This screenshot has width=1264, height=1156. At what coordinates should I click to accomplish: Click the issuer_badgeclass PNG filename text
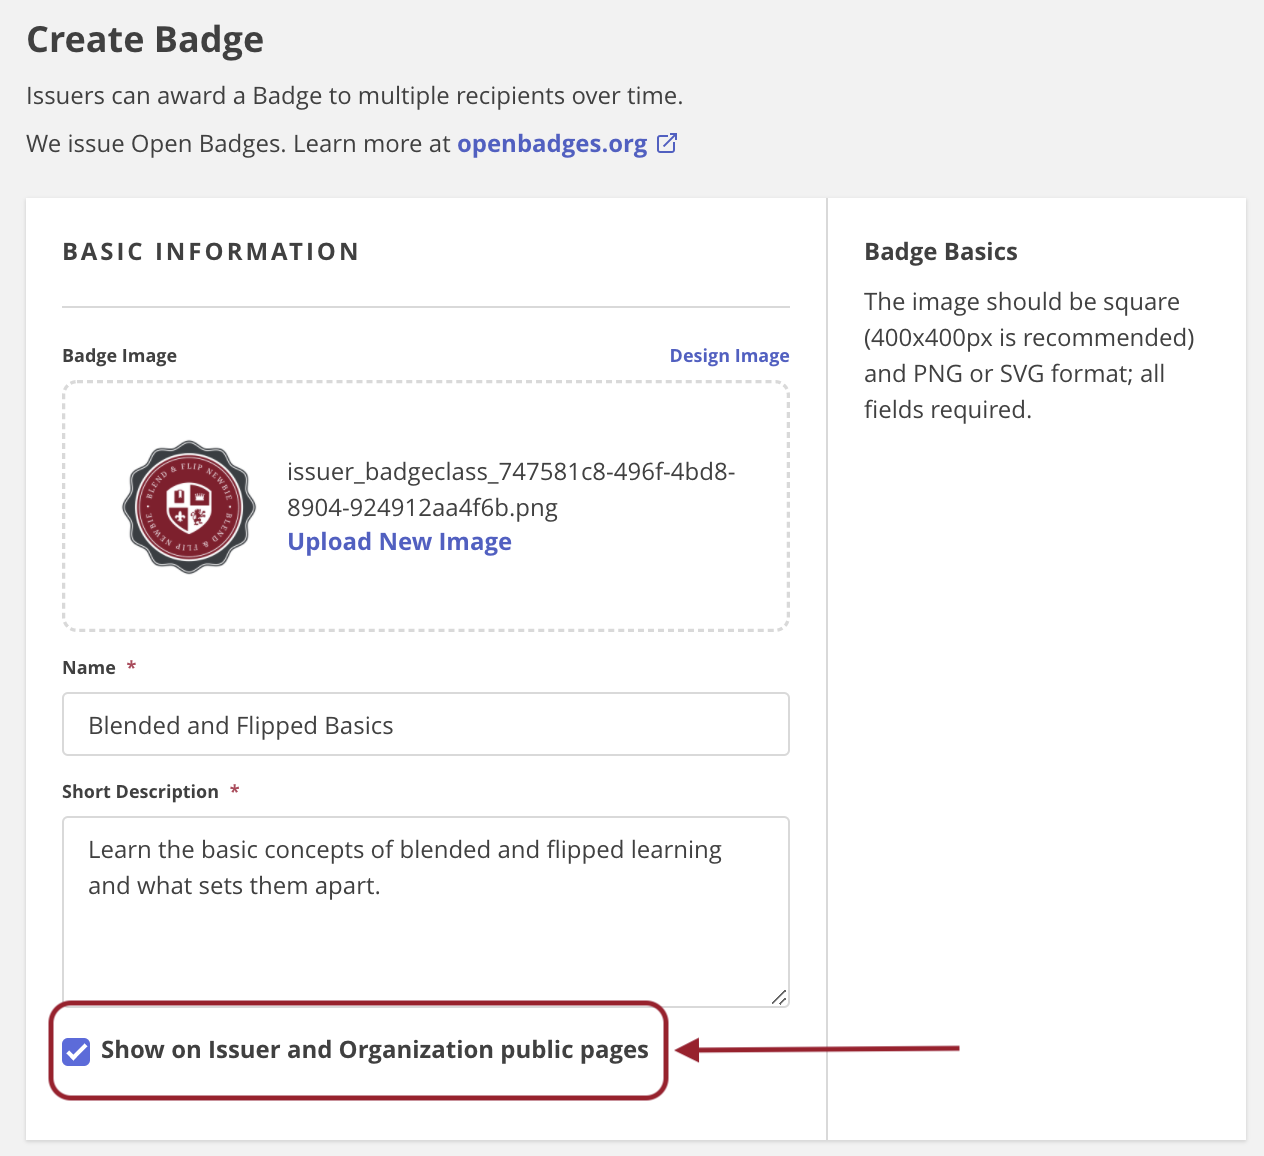510,489
